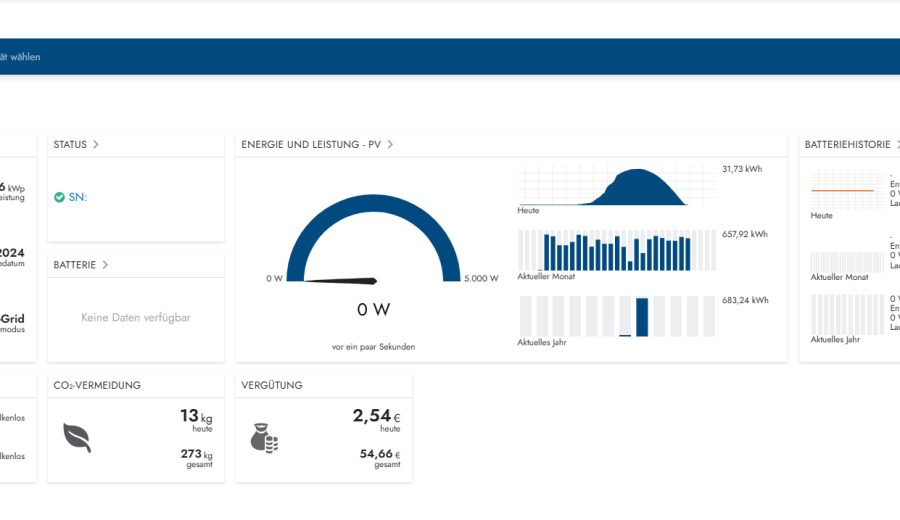Click the Batteriehistorie Aktuelles Jahr chart

coord(845,314)
